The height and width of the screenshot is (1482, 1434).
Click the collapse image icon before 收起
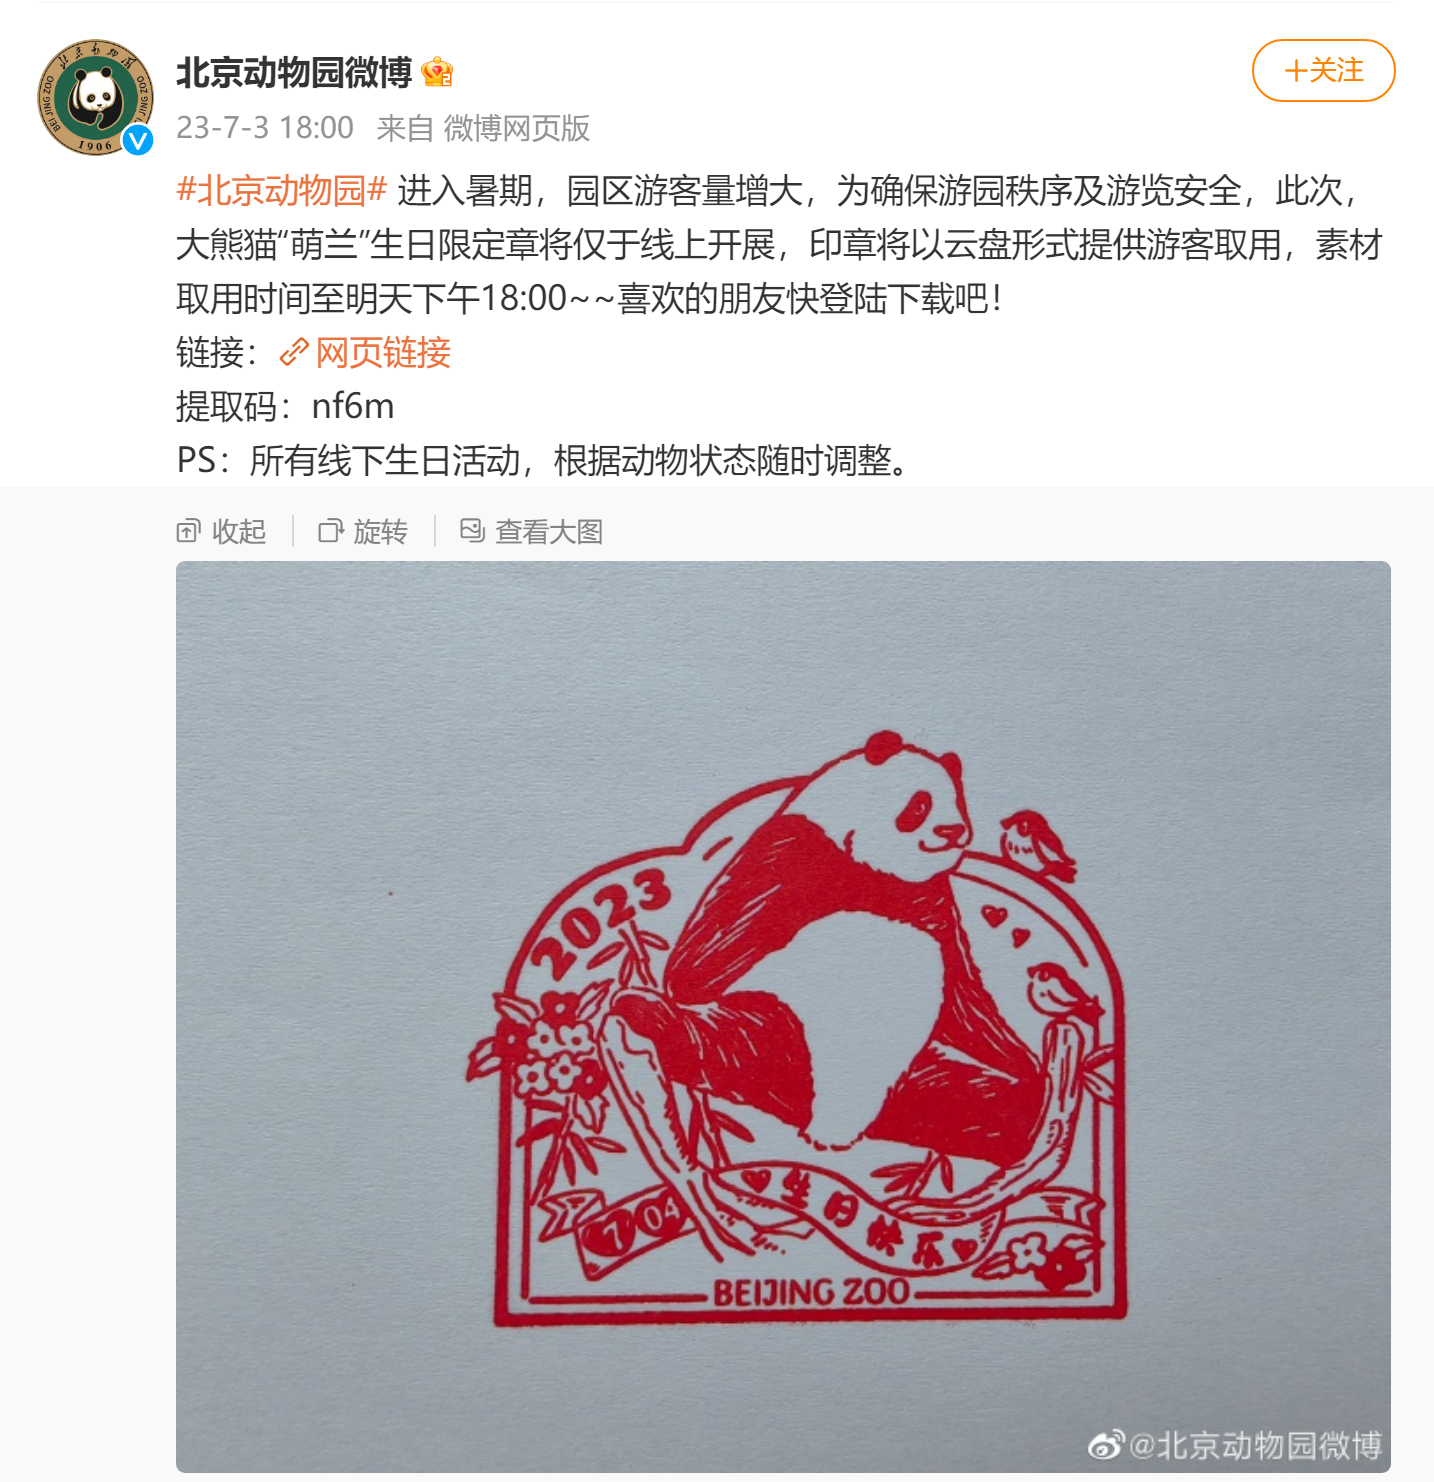point(188,531)
